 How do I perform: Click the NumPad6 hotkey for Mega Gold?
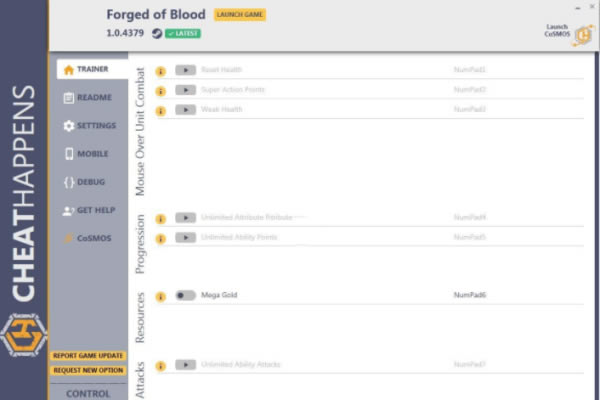(469, 295)
